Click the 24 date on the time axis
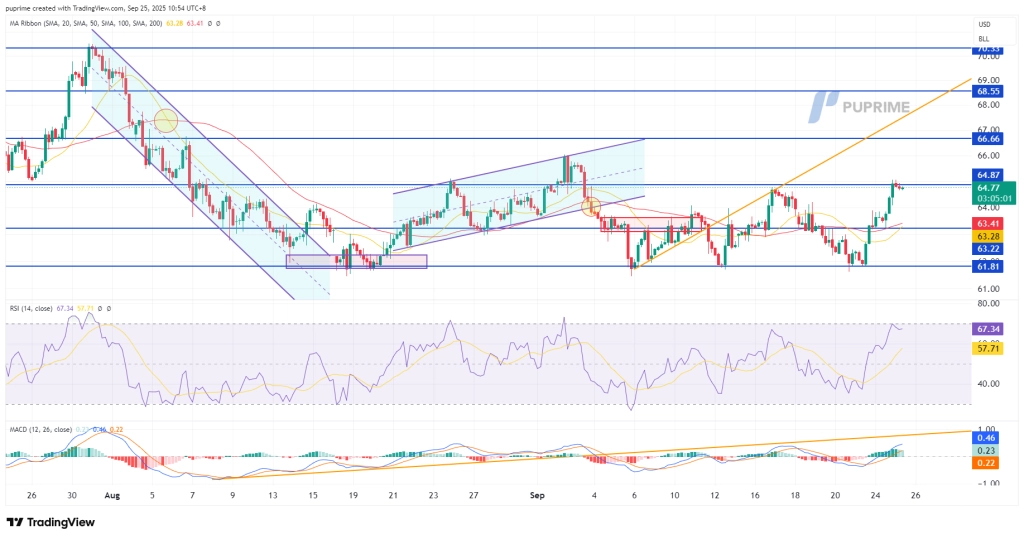Screen dimensions: 1024x539 [875, 496]
